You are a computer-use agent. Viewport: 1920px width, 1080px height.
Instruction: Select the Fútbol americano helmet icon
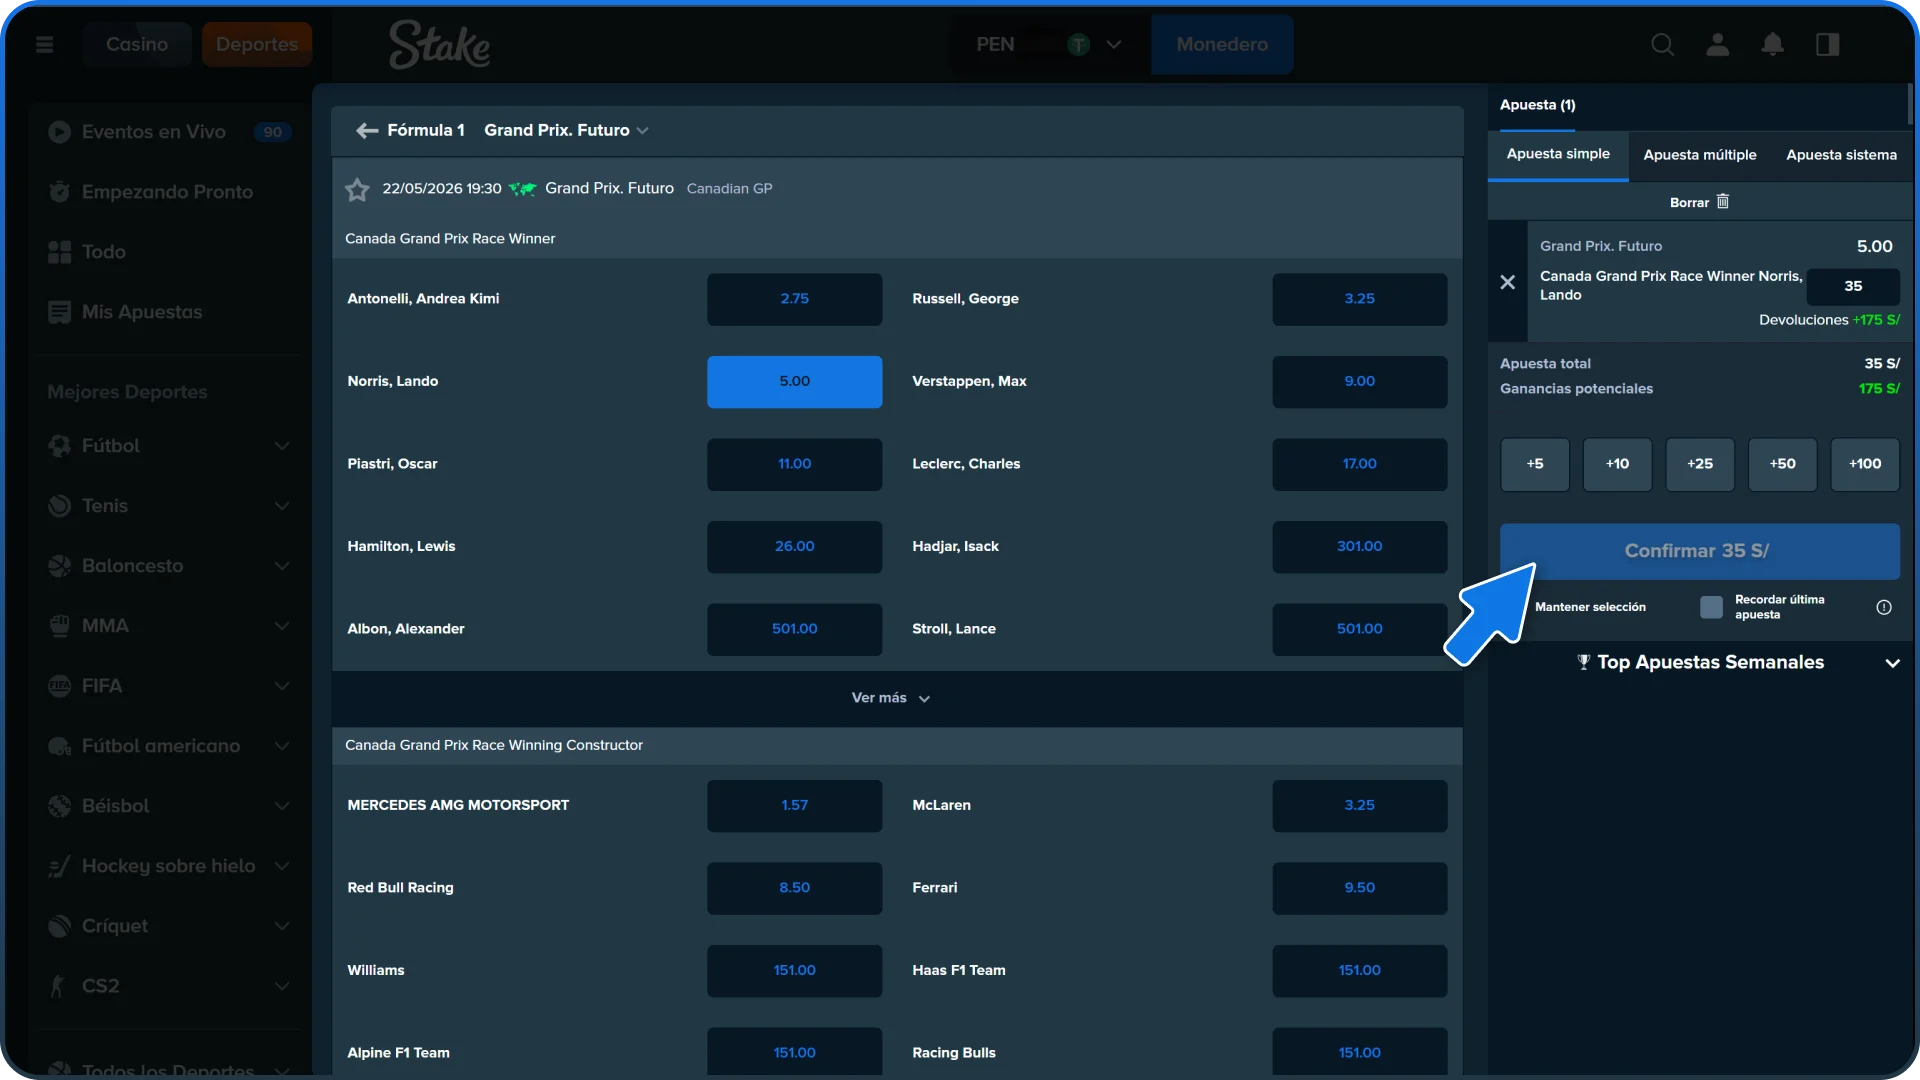(x=60, y=746)
